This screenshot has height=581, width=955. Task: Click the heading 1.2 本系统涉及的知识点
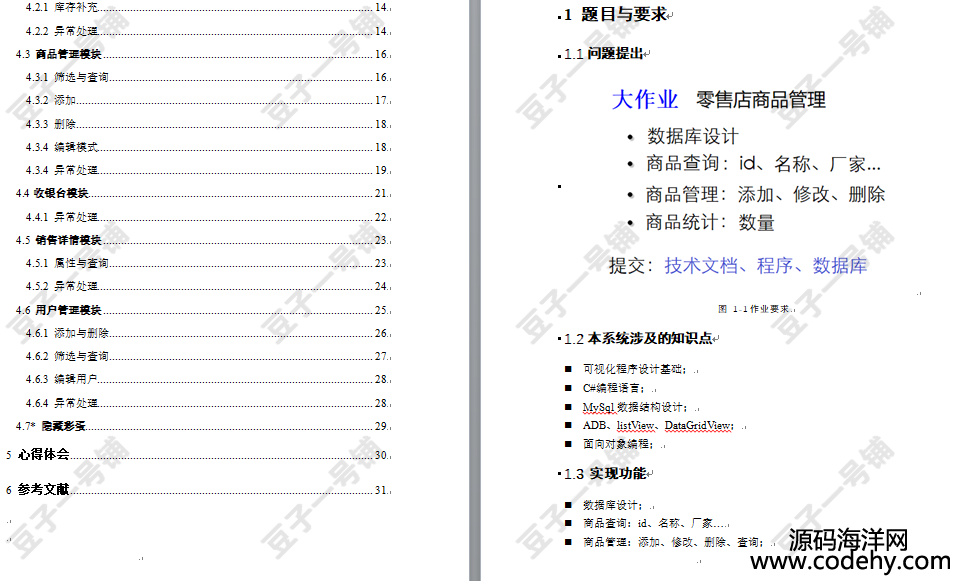pos(638,339)
